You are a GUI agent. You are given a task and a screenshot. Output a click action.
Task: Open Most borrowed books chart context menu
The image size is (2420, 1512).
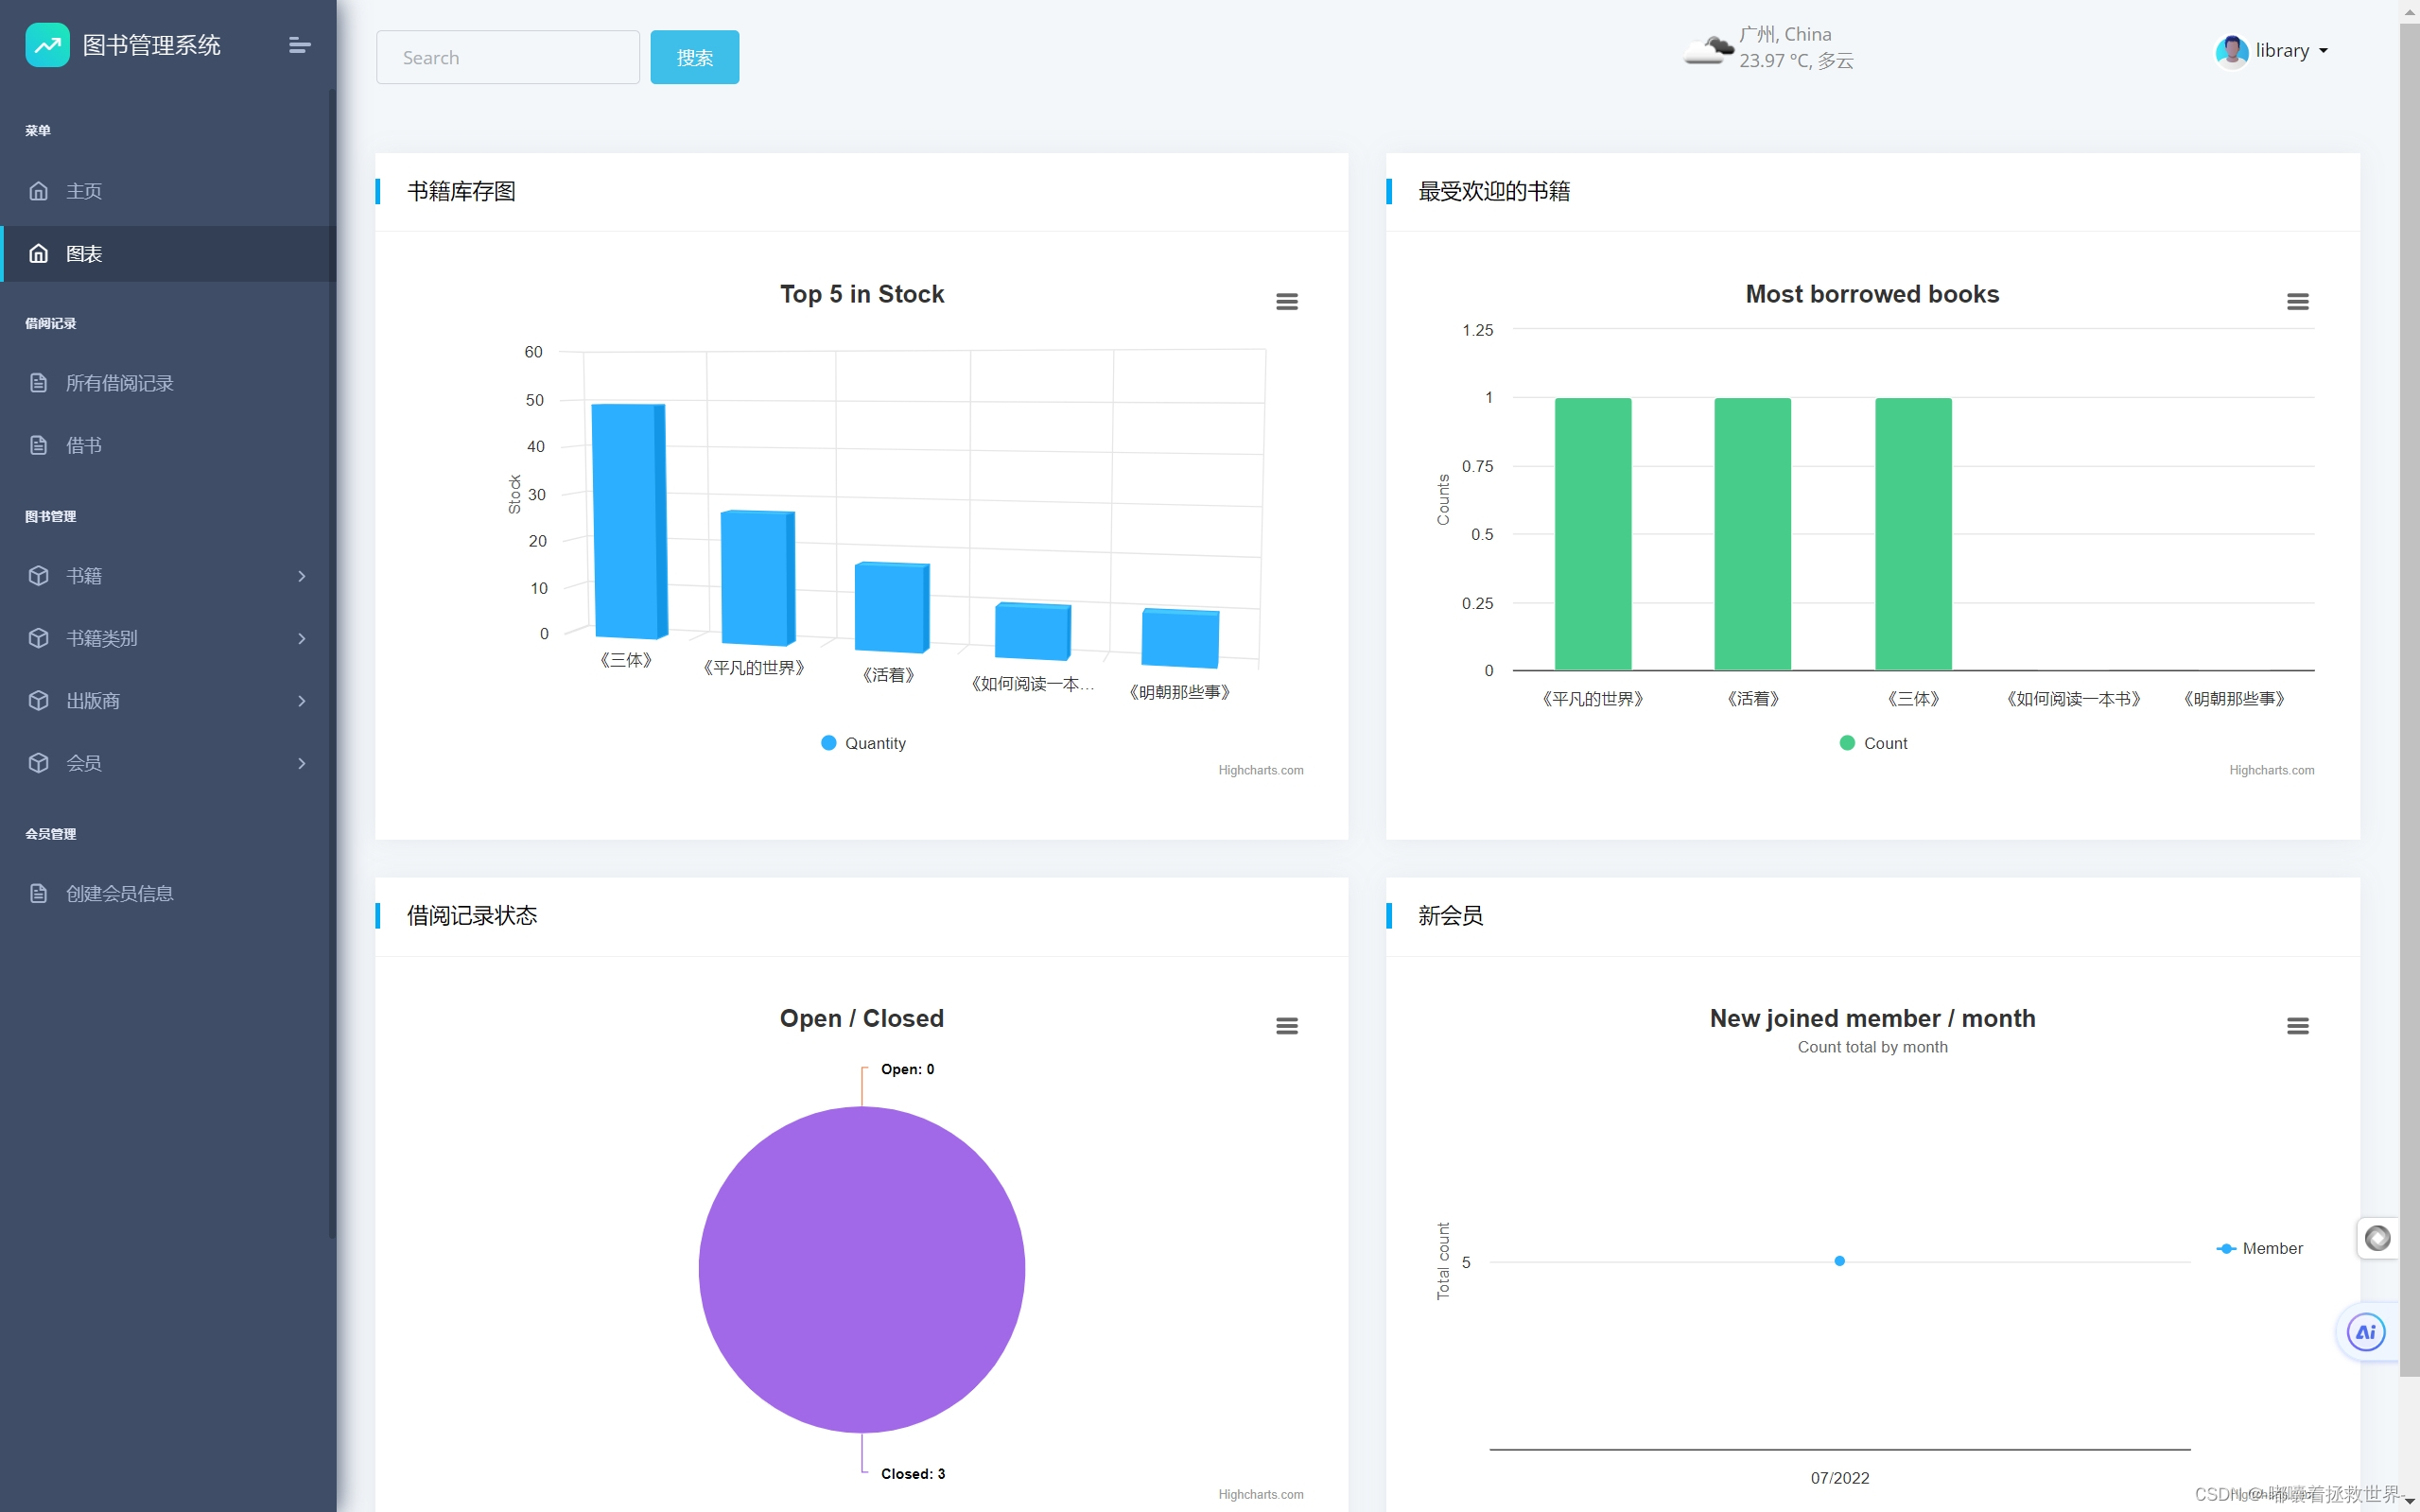tap(2298, 301)
